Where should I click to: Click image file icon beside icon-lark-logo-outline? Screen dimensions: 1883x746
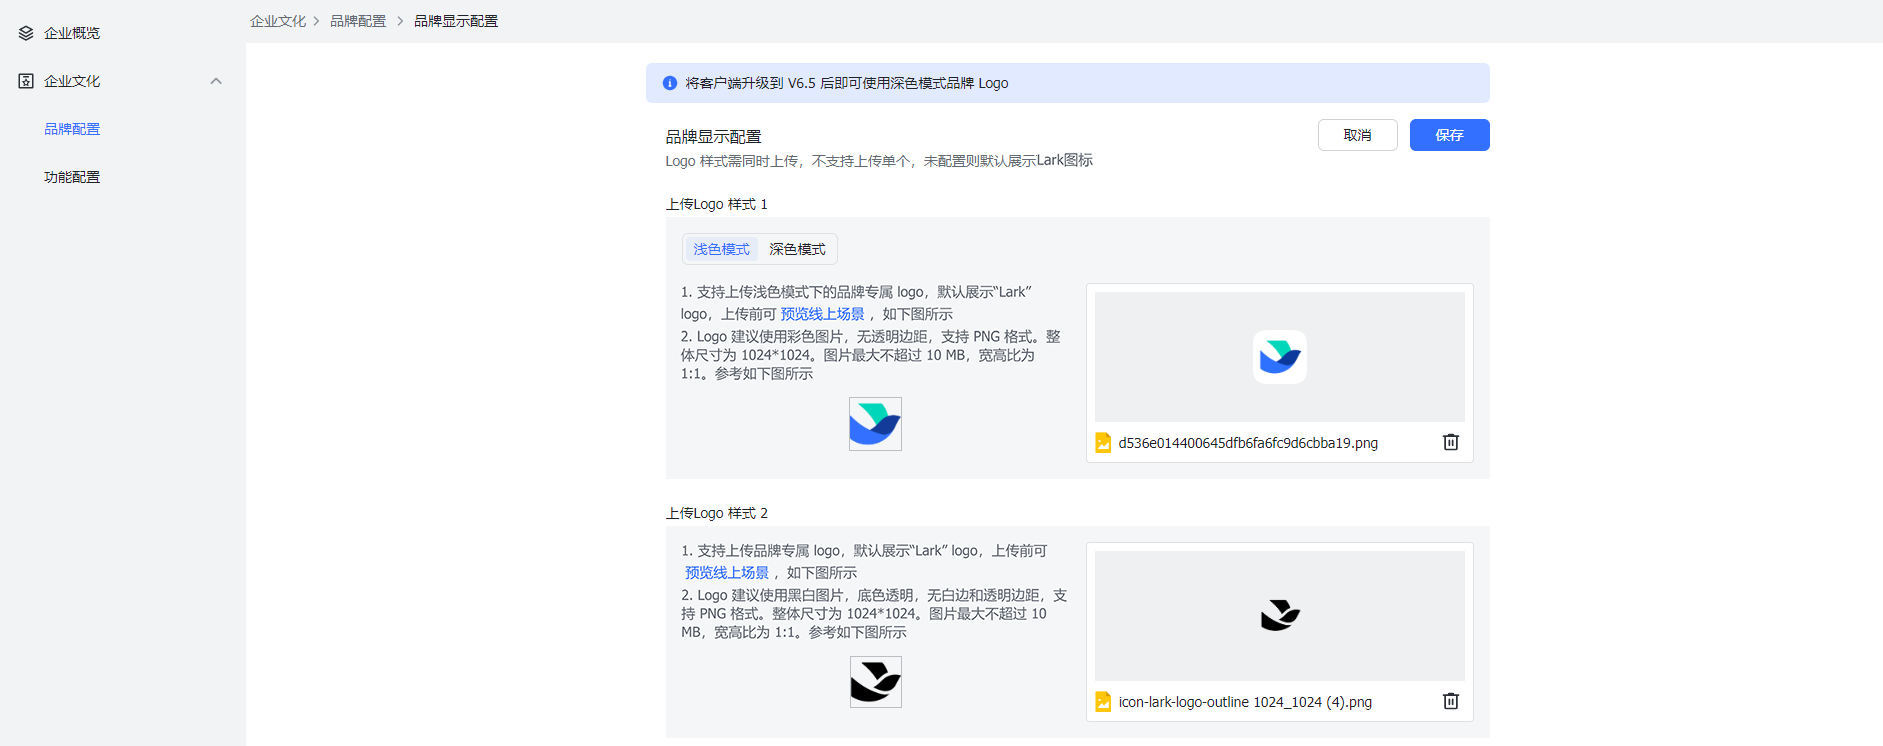coord(1103,702)
